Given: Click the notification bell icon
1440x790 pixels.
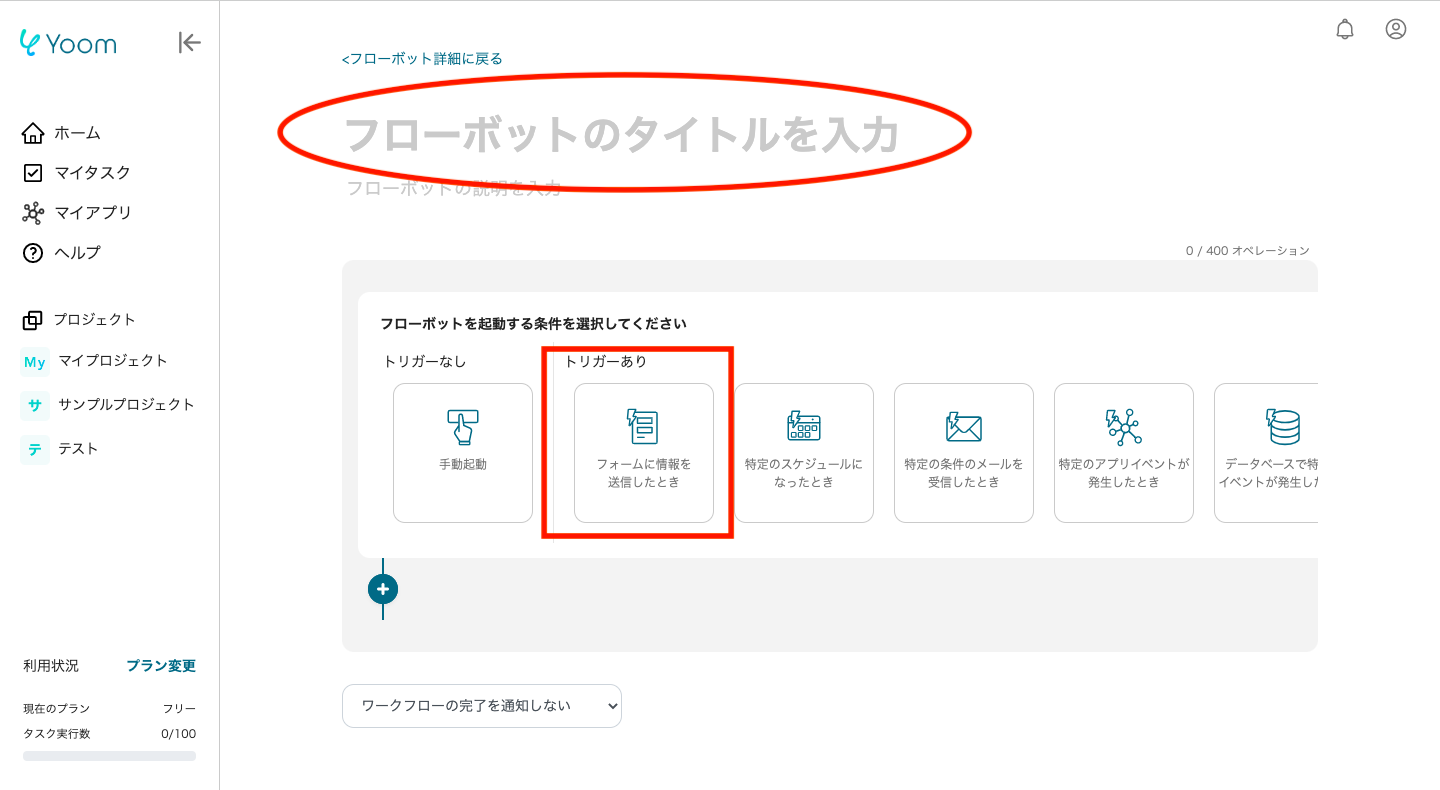Looking at the screenshot, I should click(1345, 29).
